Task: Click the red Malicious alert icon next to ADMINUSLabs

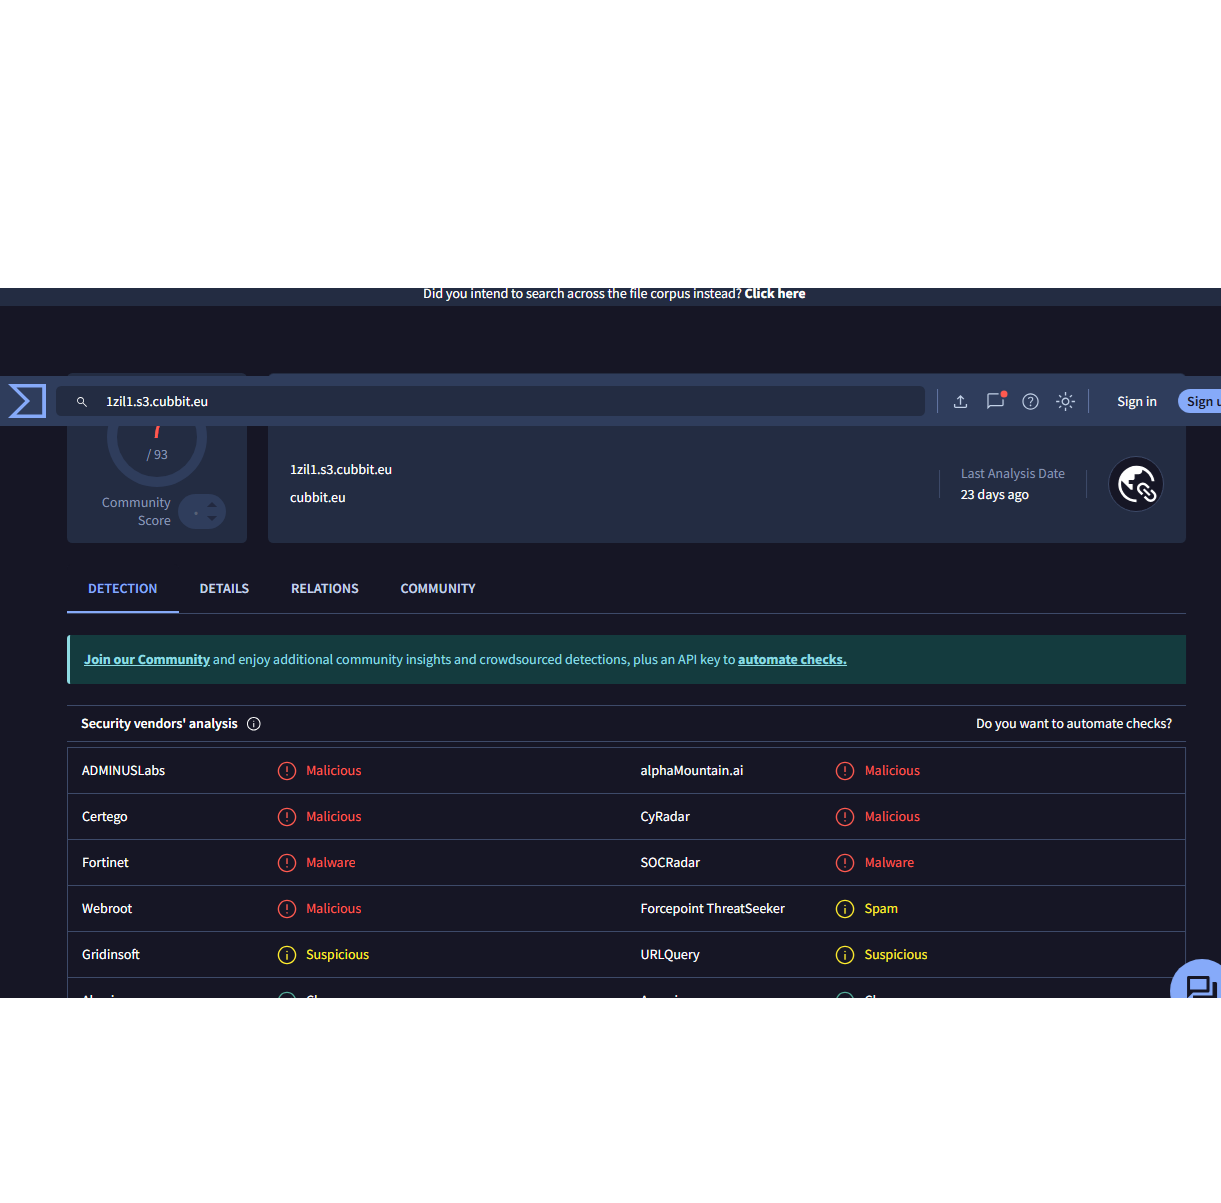Action: [x=287, y=770]
